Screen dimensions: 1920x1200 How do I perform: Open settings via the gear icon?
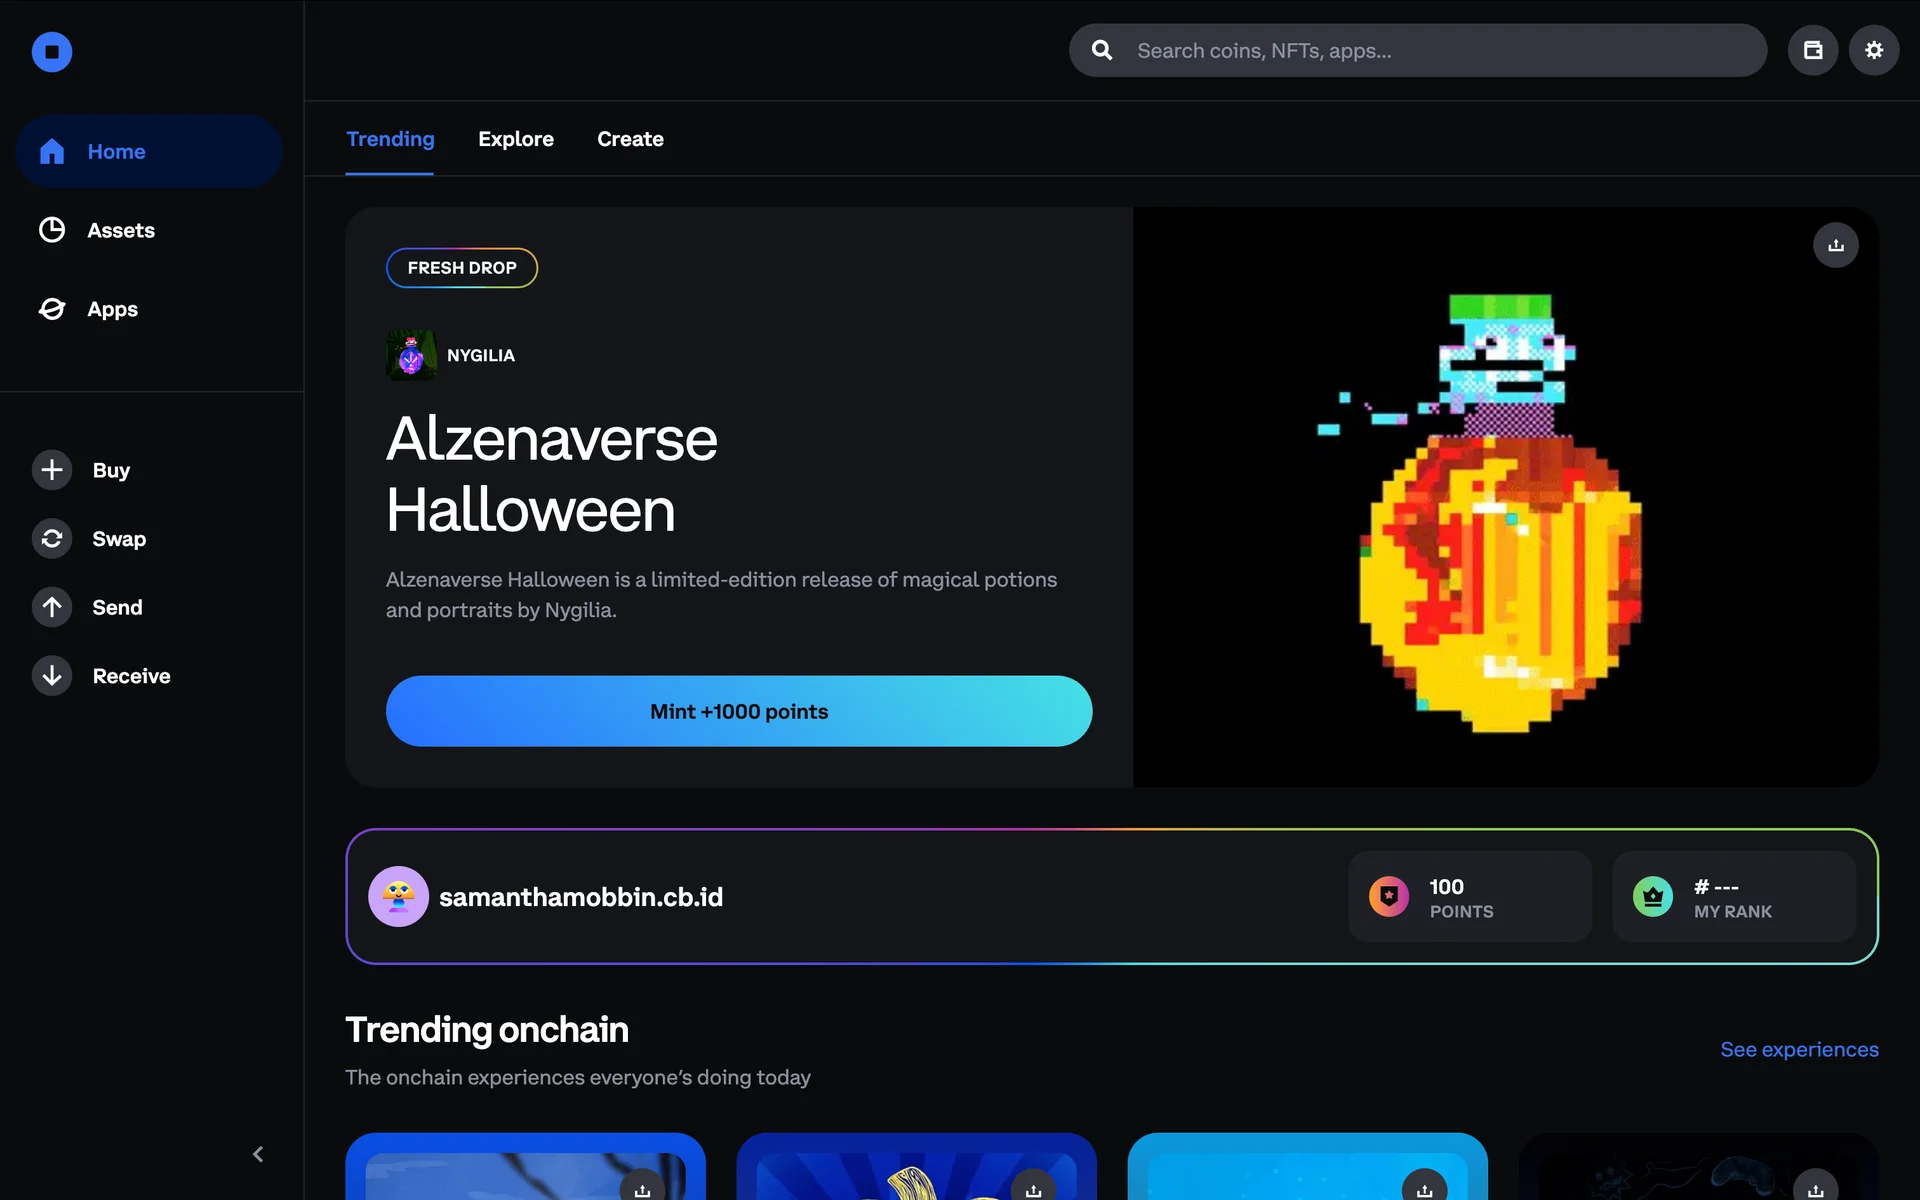point(1874,50)
